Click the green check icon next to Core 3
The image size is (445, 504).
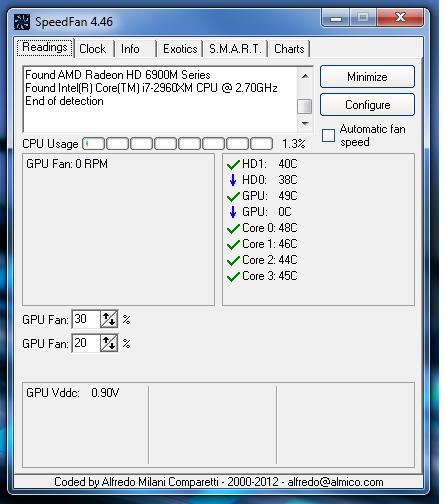233,276
